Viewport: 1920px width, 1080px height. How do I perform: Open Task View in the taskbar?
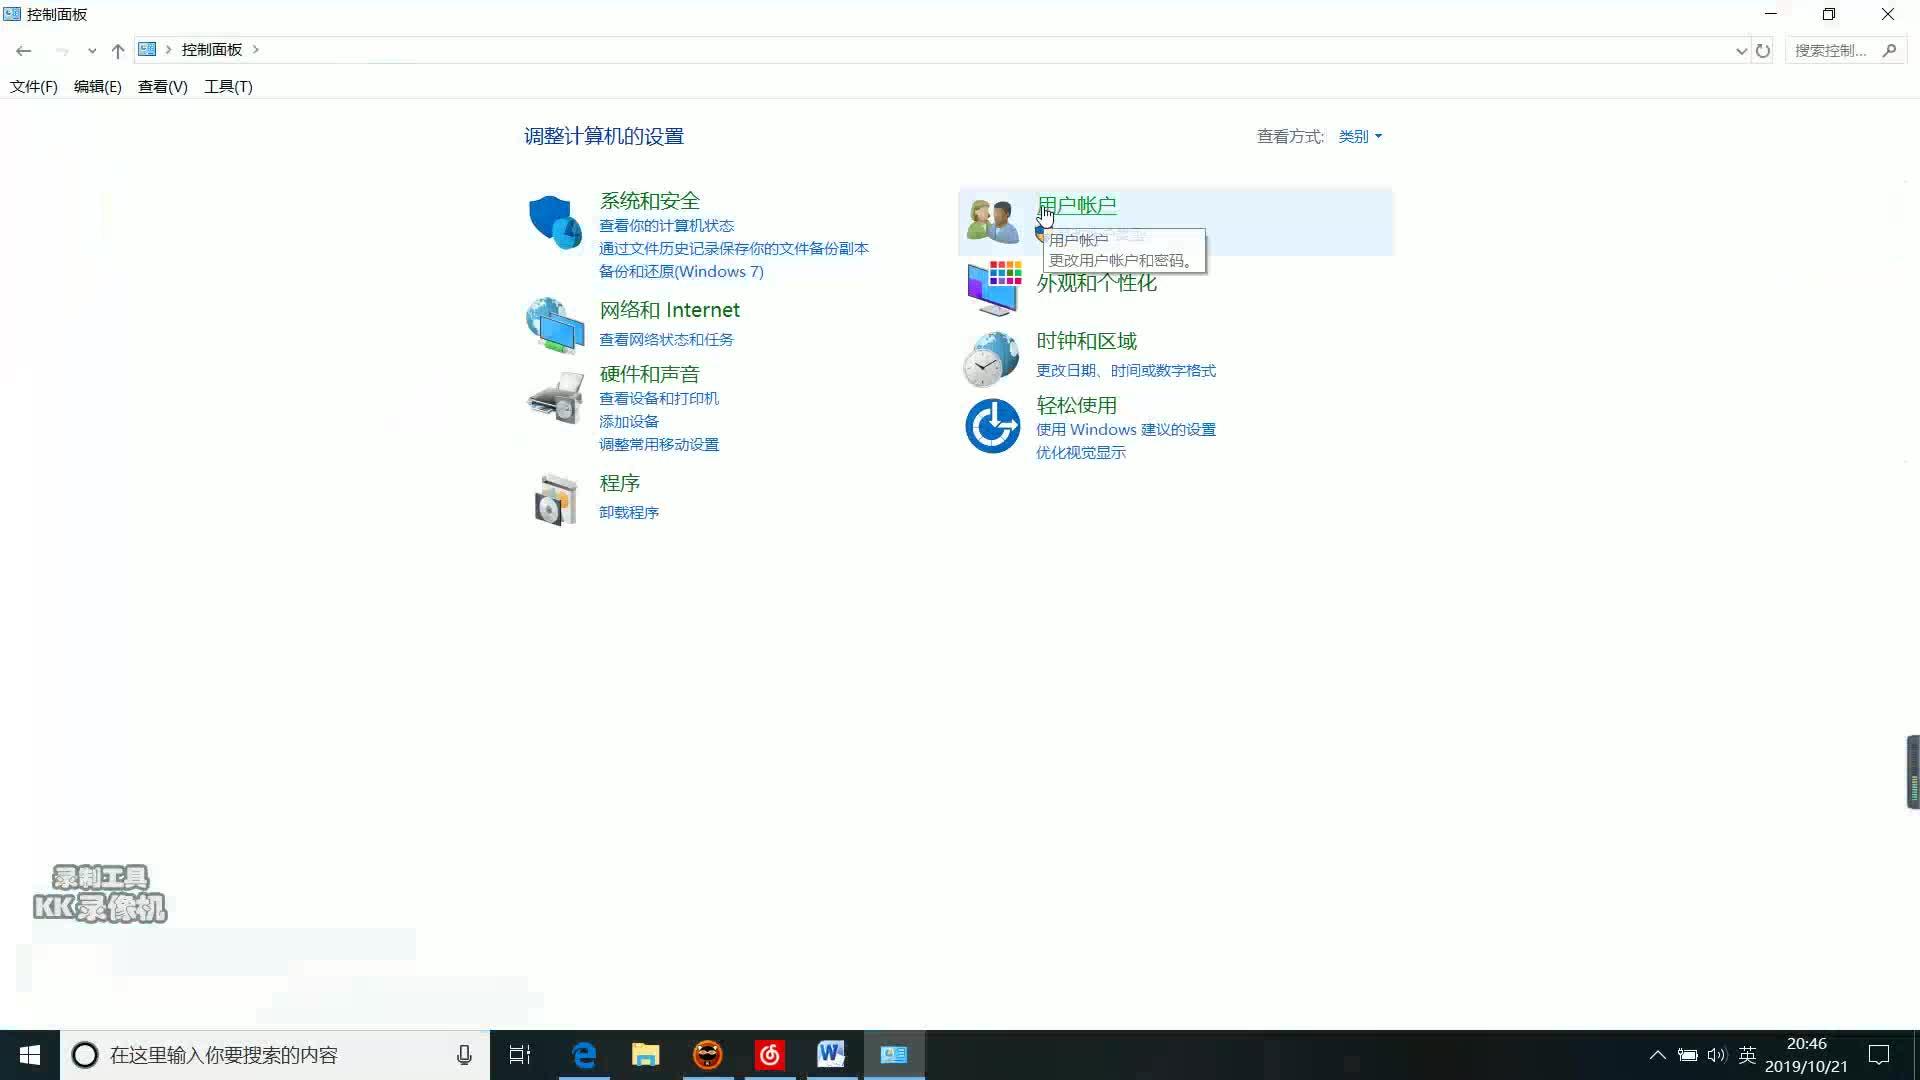(x=520, y=1055)
